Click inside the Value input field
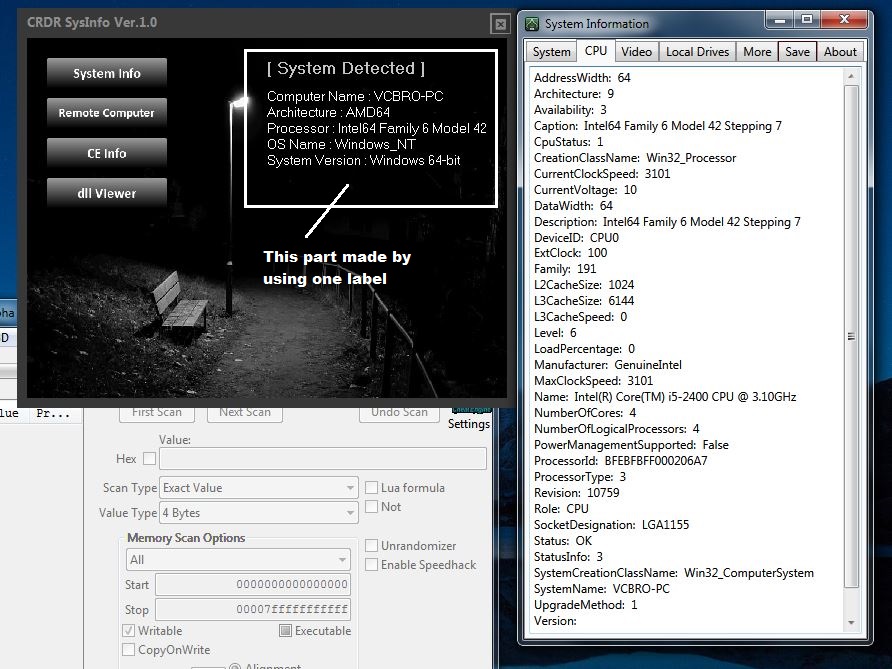 pos(320,458)
